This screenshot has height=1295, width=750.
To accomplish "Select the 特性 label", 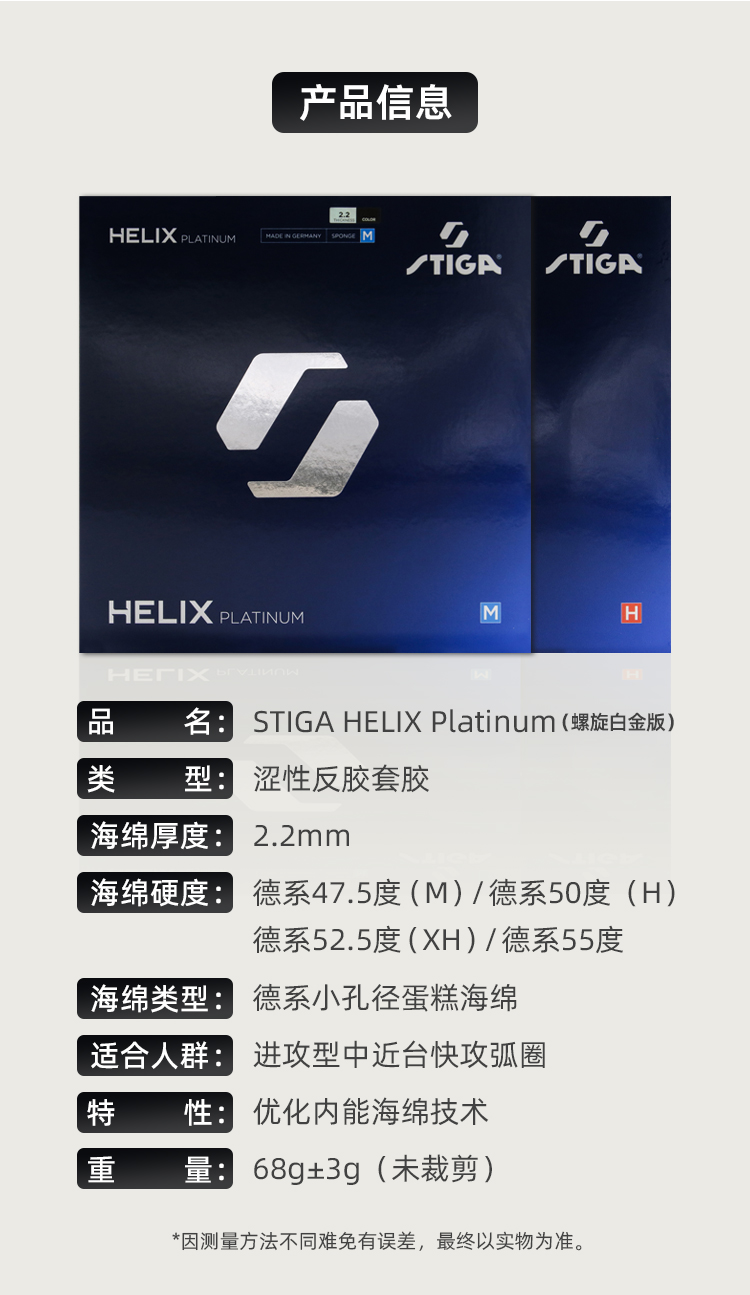I will [155, 1112].
